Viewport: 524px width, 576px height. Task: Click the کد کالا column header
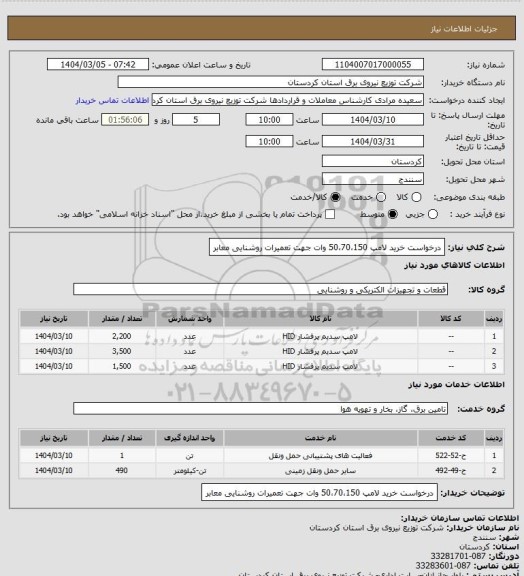451,319
